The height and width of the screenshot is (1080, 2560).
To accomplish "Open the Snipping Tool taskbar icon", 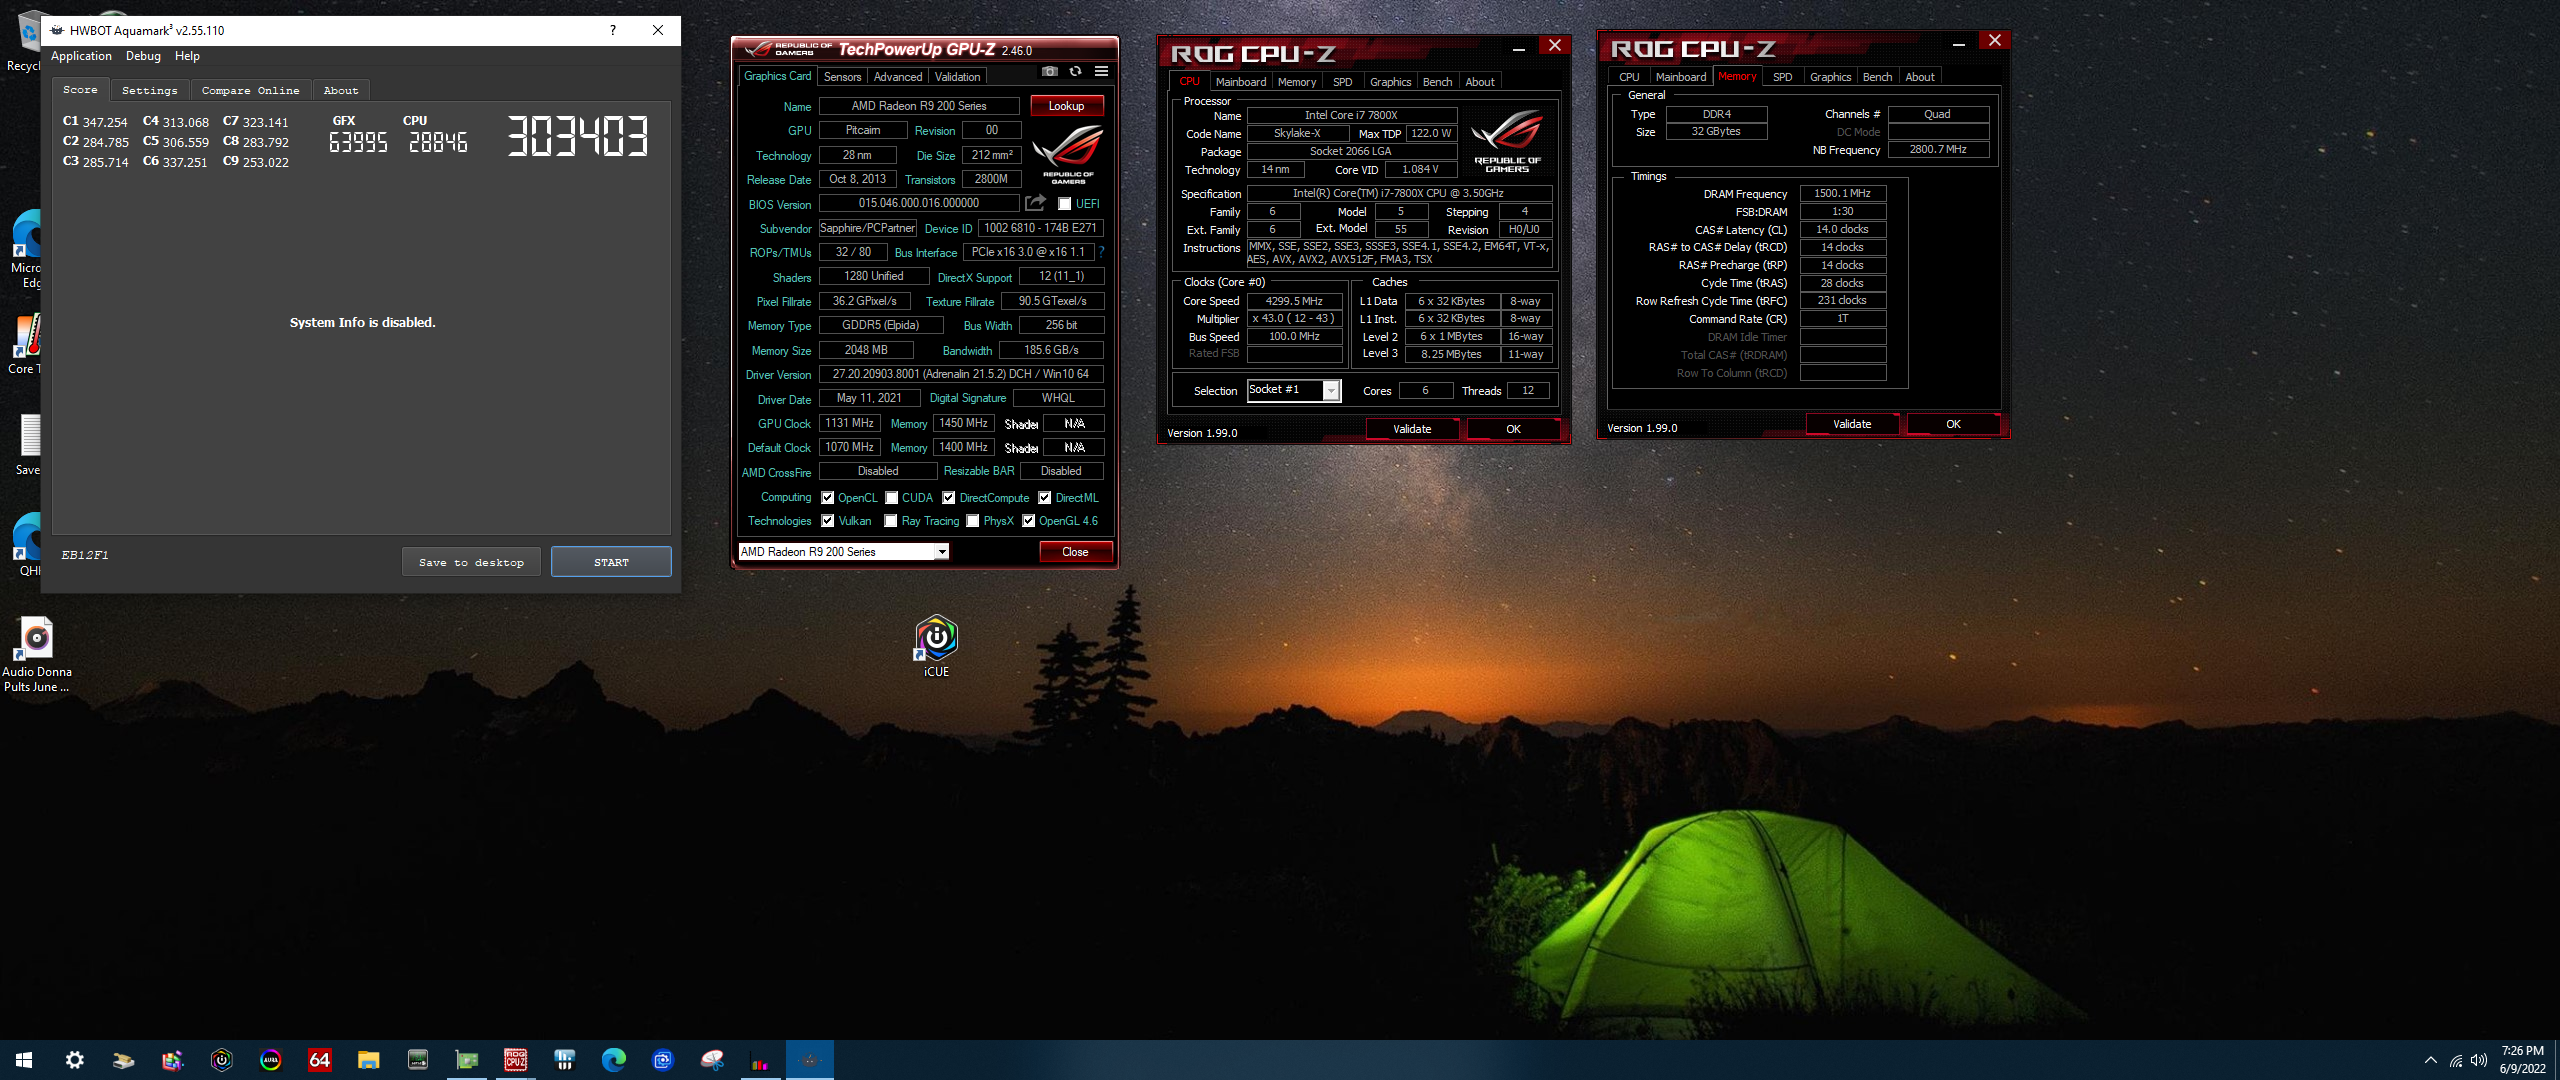I will [711, 1060].
